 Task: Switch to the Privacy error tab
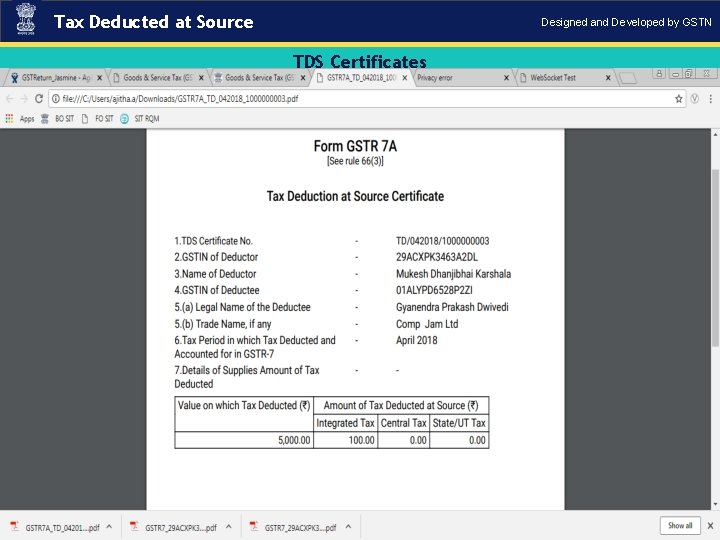pos(459,78)
